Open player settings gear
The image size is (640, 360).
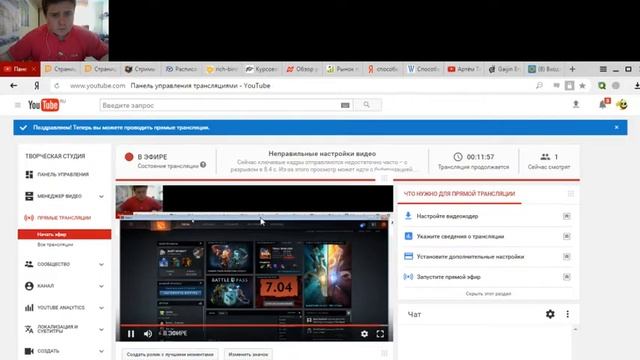pos(364,334)
